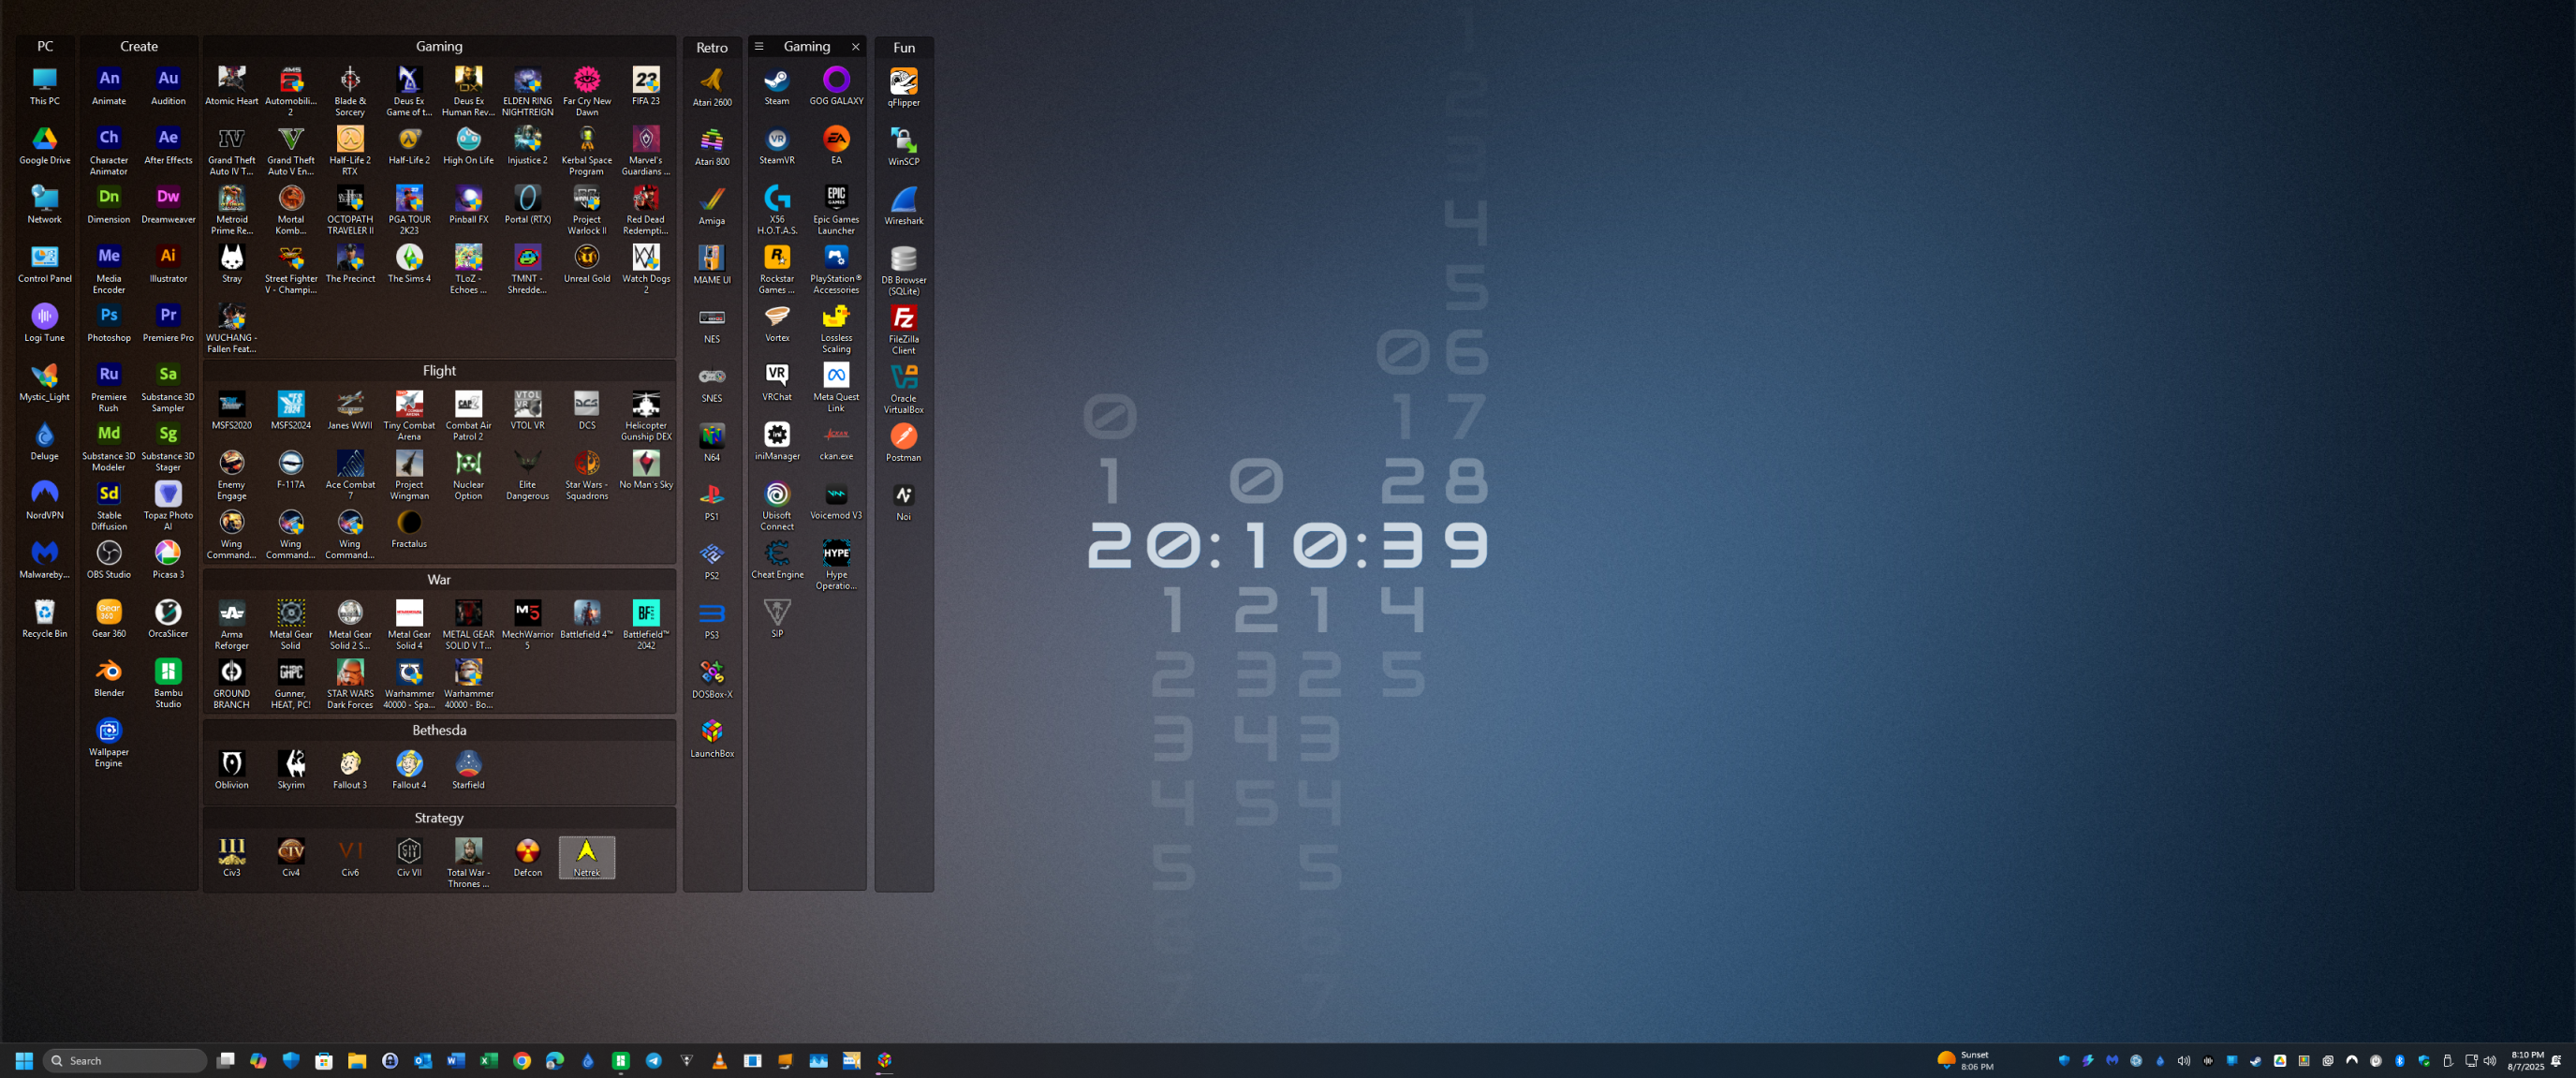
Task: Launch Wallpaper Engine icon
Action: (x=109, y=742)
